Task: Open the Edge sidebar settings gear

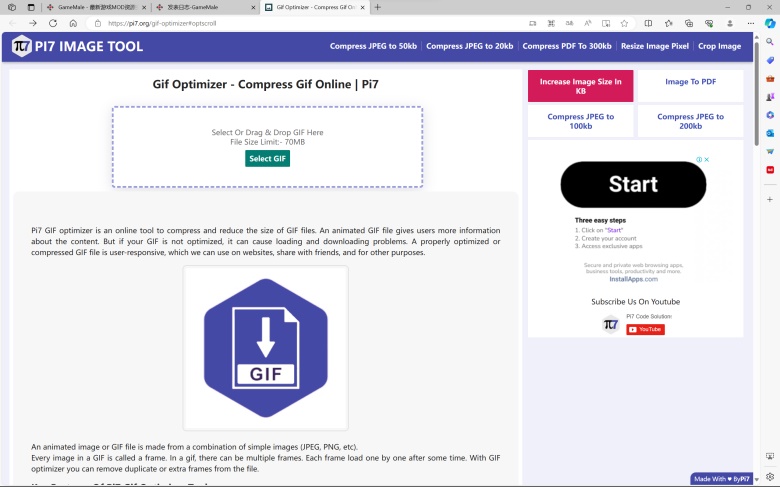Action: pos(770,477)
